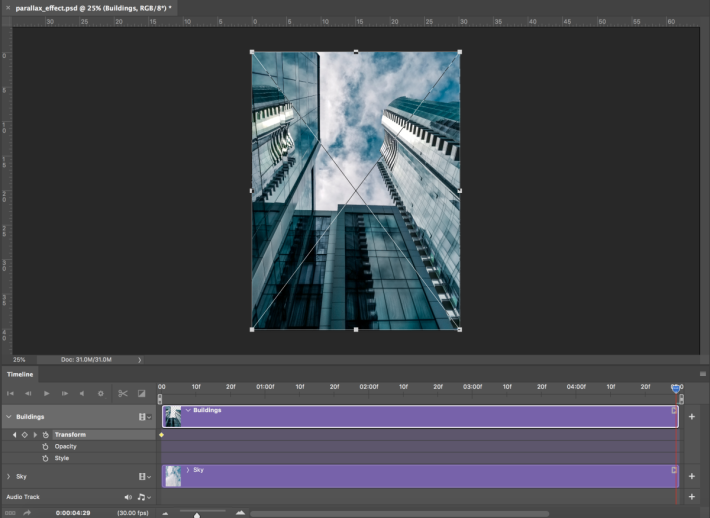Screen dimensions: 710x518
Task: Convert to frame animation icon
Action: click(x=10, y=513)
